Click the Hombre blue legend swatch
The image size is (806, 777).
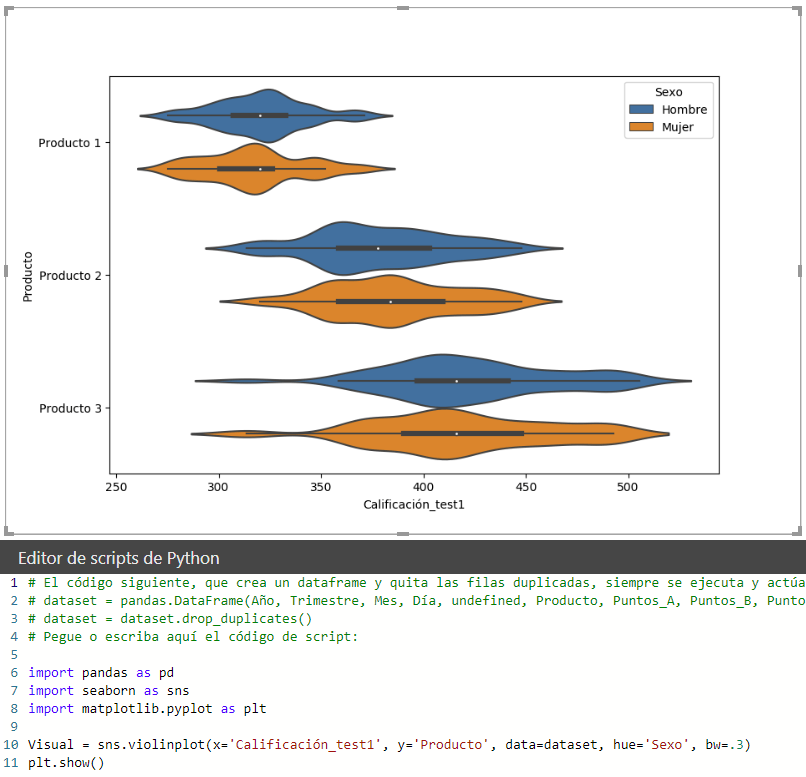(641, 109)
